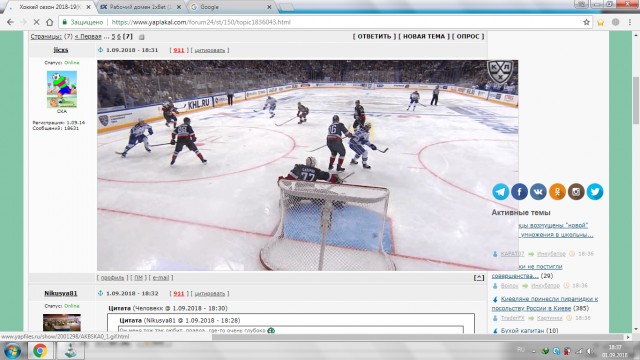Go to forum page 6

tap(119, 36)
